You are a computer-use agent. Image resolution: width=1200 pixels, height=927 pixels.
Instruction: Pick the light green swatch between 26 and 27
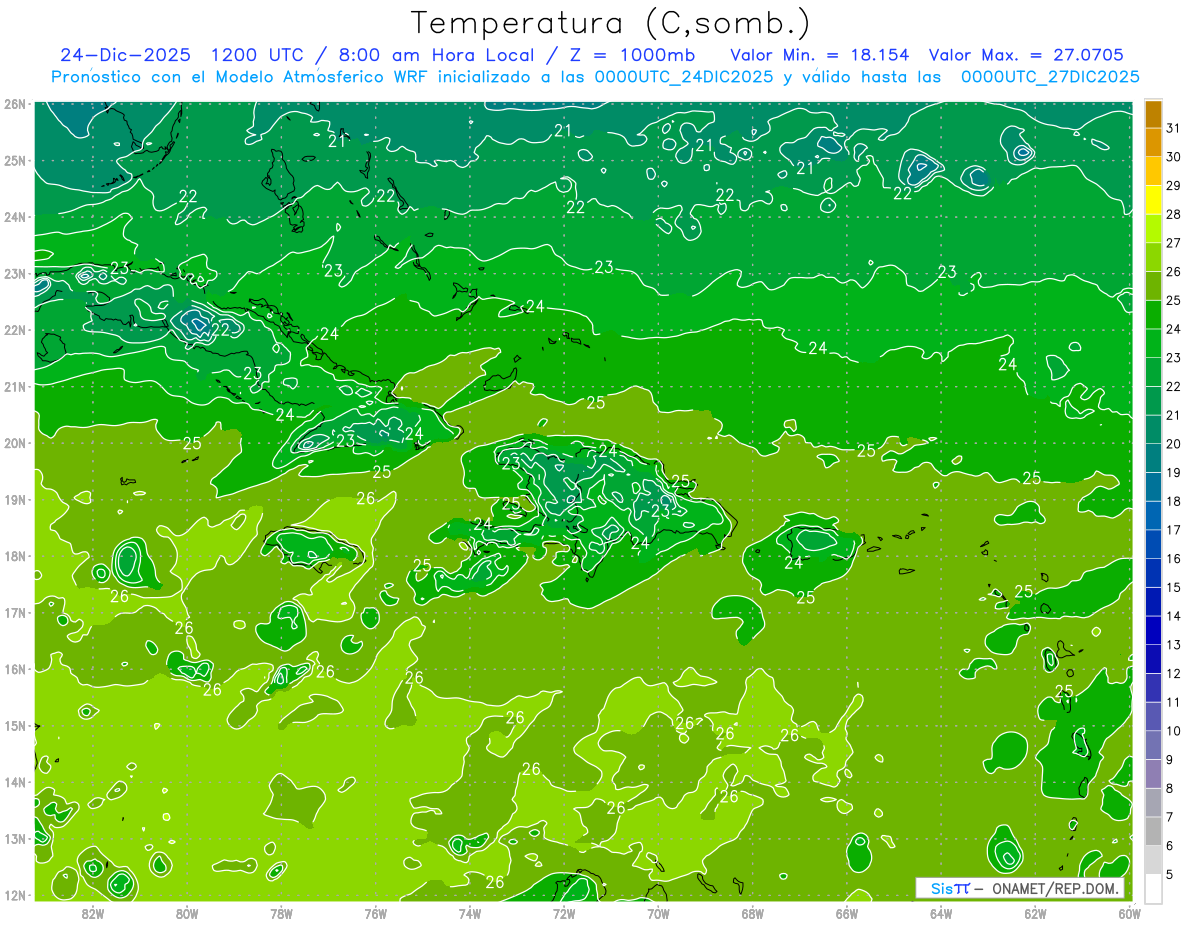coord(1154,258)
